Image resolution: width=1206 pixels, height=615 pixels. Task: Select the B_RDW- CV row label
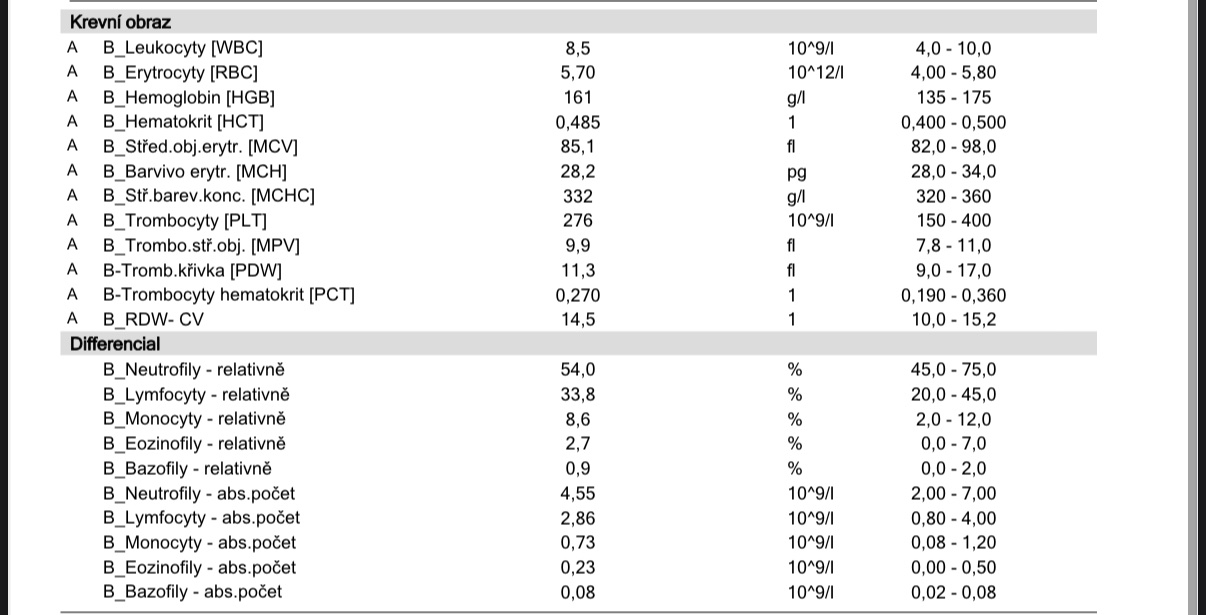click(160, 320)
